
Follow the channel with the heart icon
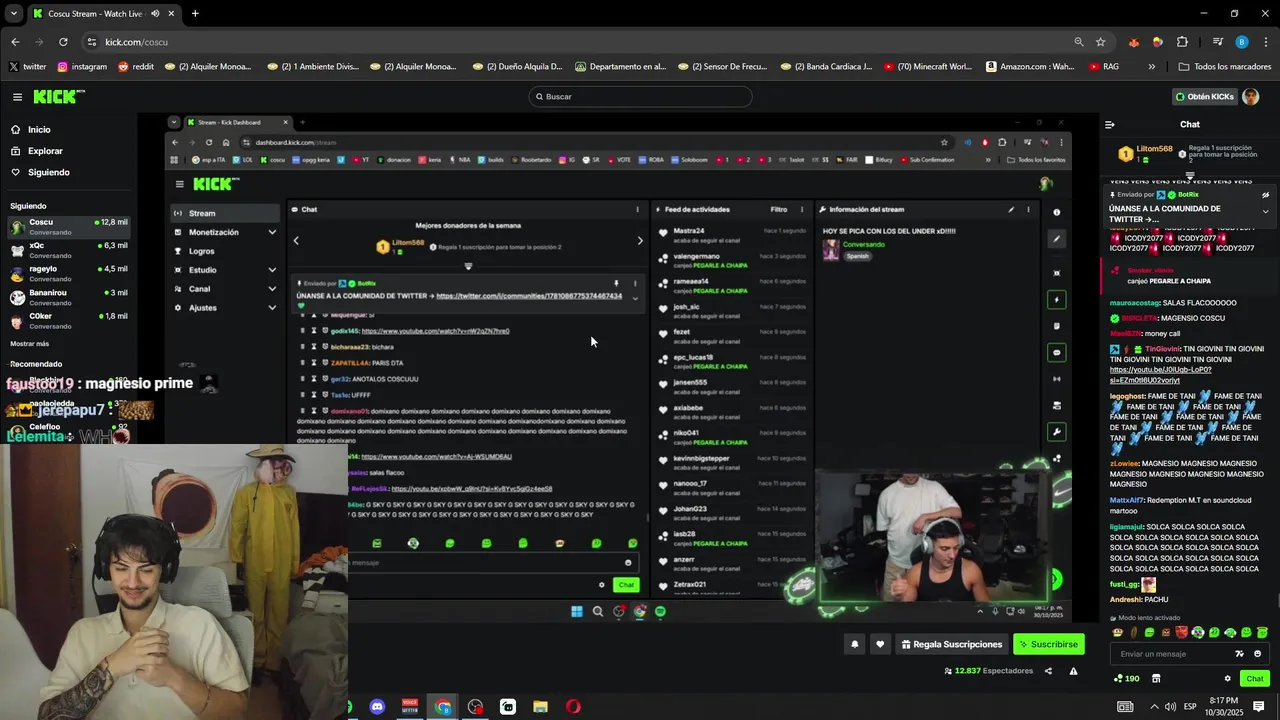click(x=880, y=645)
